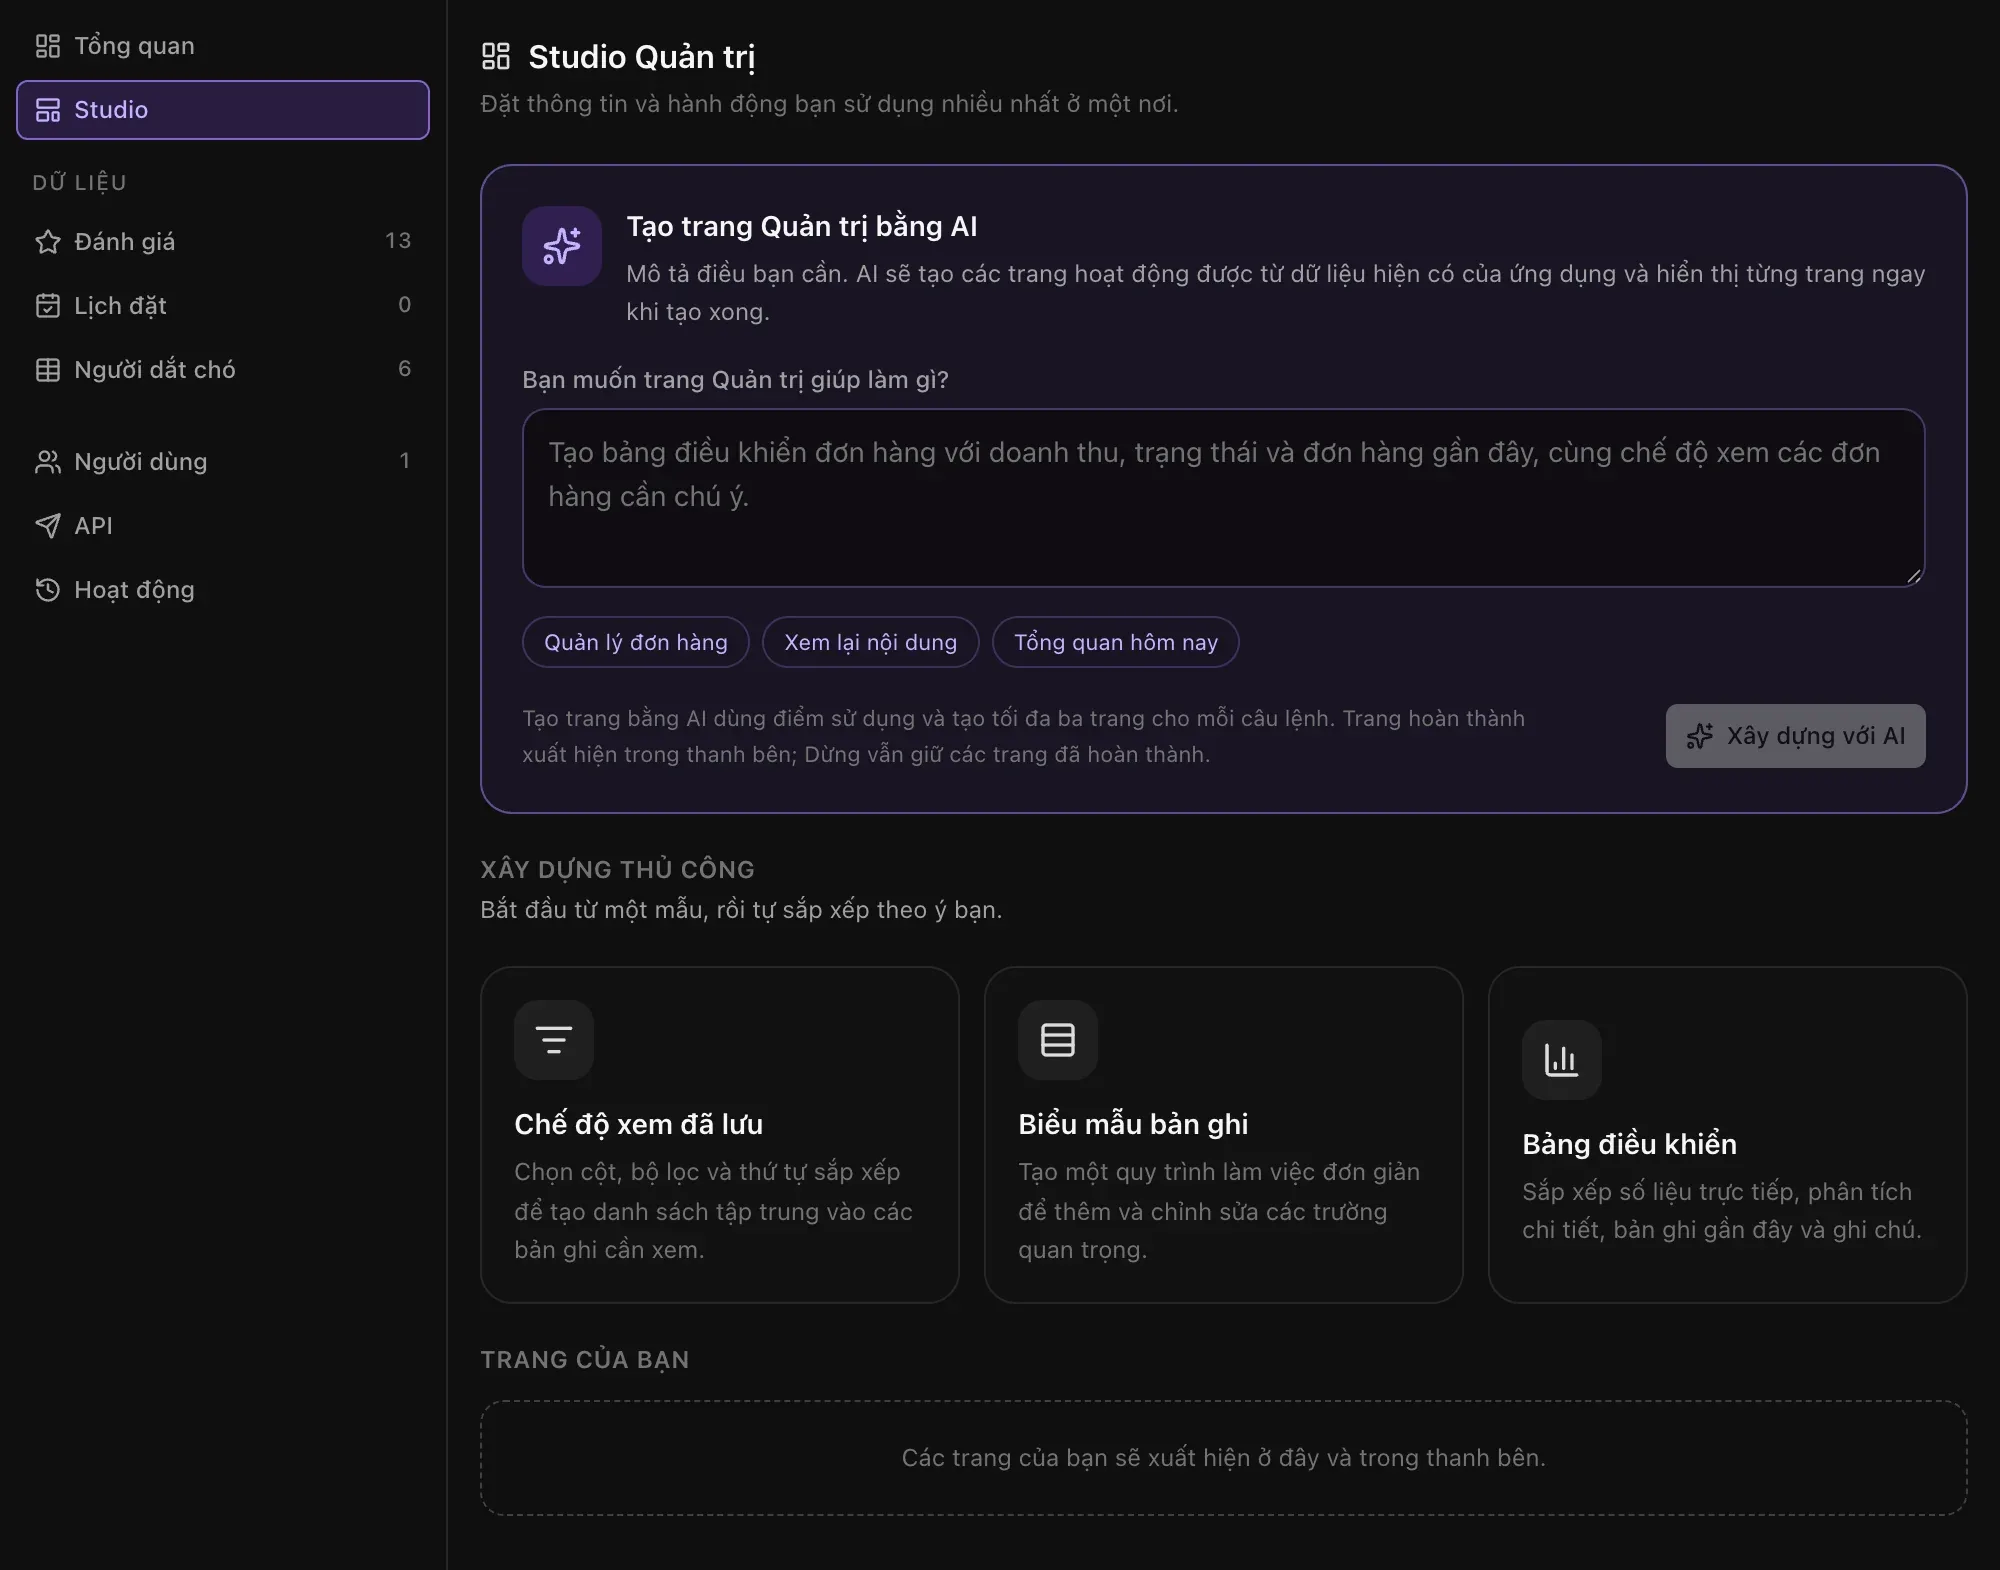Choose the Xem lại nội dung suggestion
Image resolution: width=2000 pixels, height=1570 pixels.
870,642
